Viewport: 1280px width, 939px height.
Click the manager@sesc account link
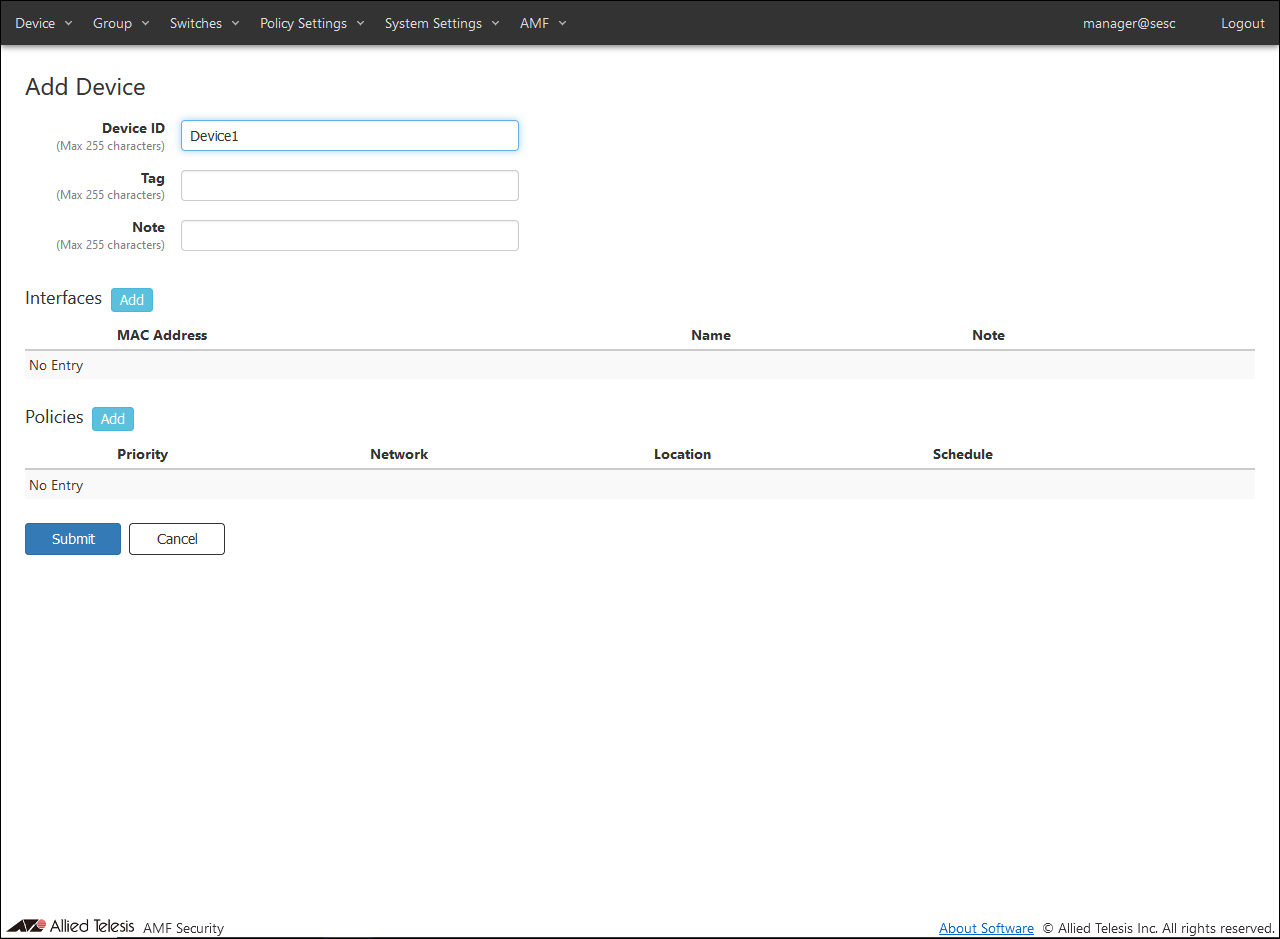click(x=1129, y=23)
